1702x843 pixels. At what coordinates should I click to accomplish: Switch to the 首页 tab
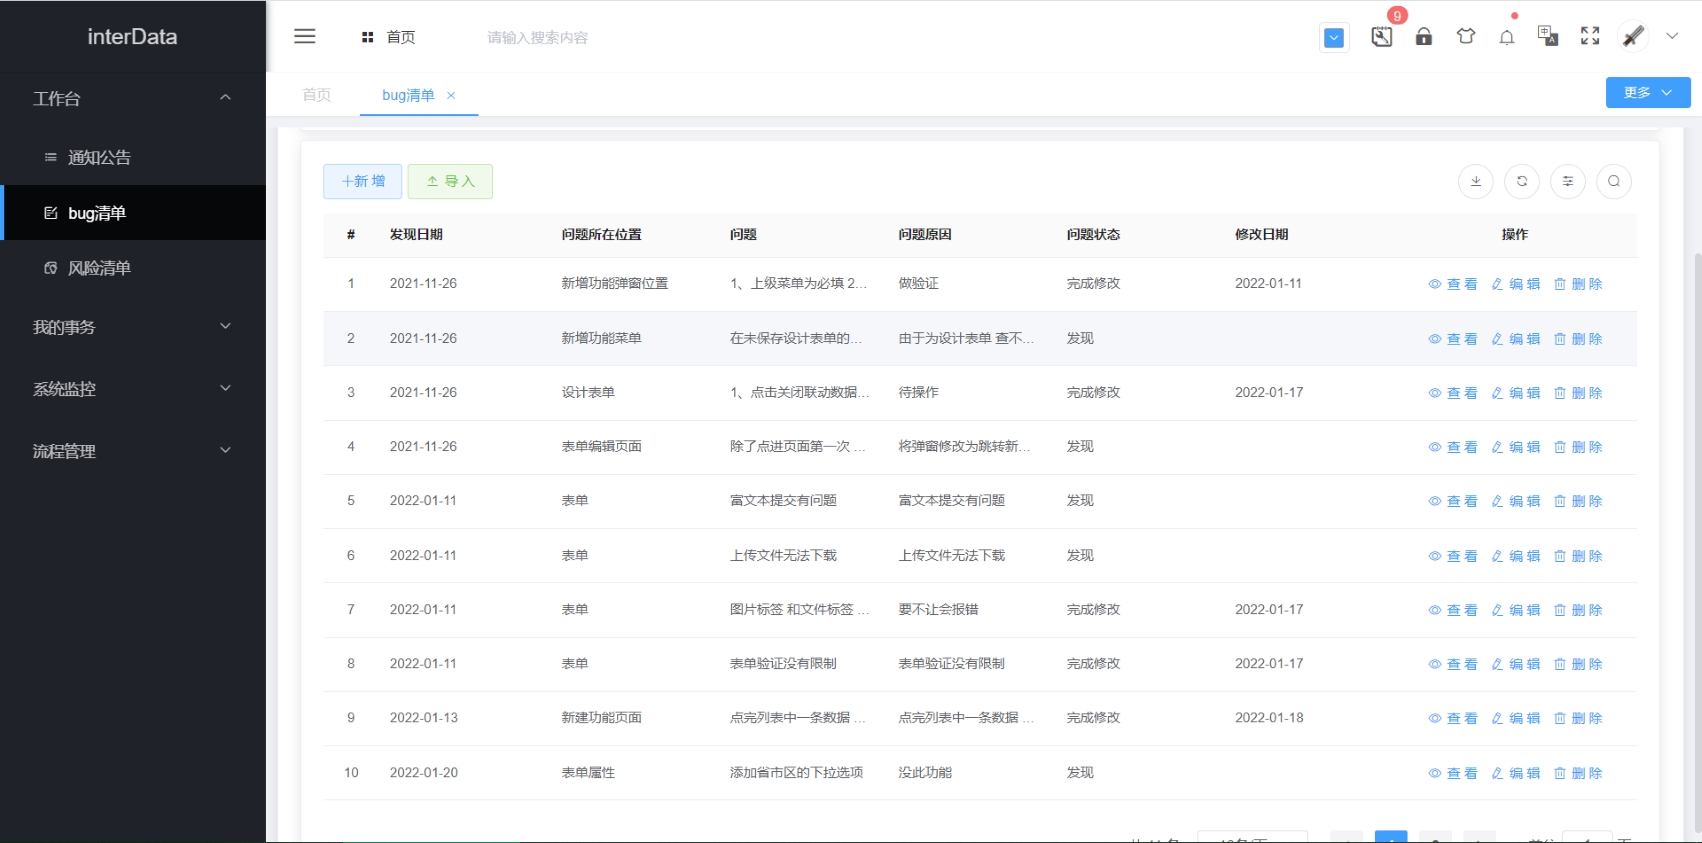[317, 95]
